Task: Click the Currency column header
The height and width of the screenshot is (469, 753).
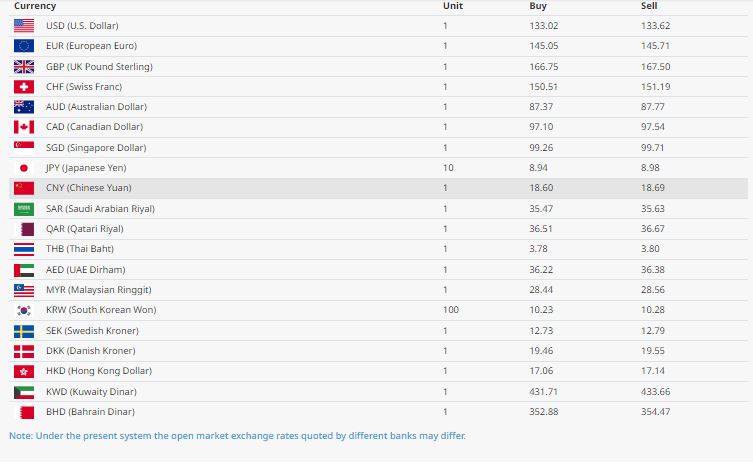Action: (x=35, y=6)
